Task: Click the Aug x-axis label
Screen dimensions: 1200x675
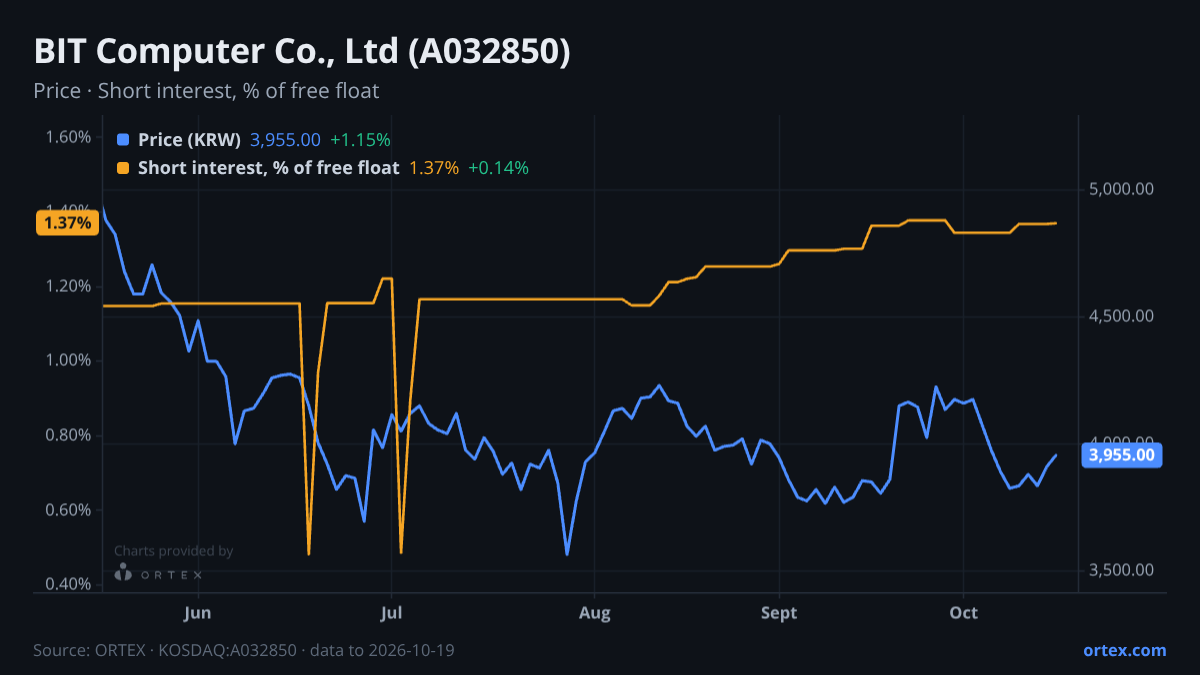Action: coord(595,612)
